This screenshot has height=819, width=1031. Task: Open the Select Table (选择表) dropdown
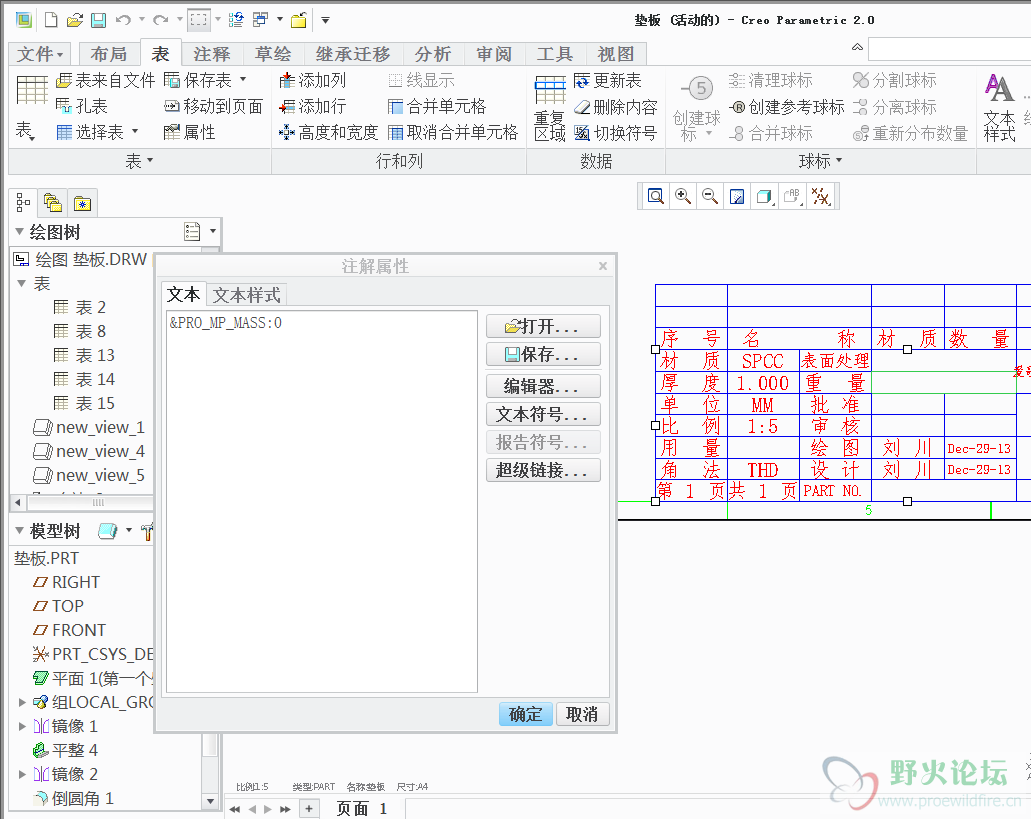click(x=135, y=132)
